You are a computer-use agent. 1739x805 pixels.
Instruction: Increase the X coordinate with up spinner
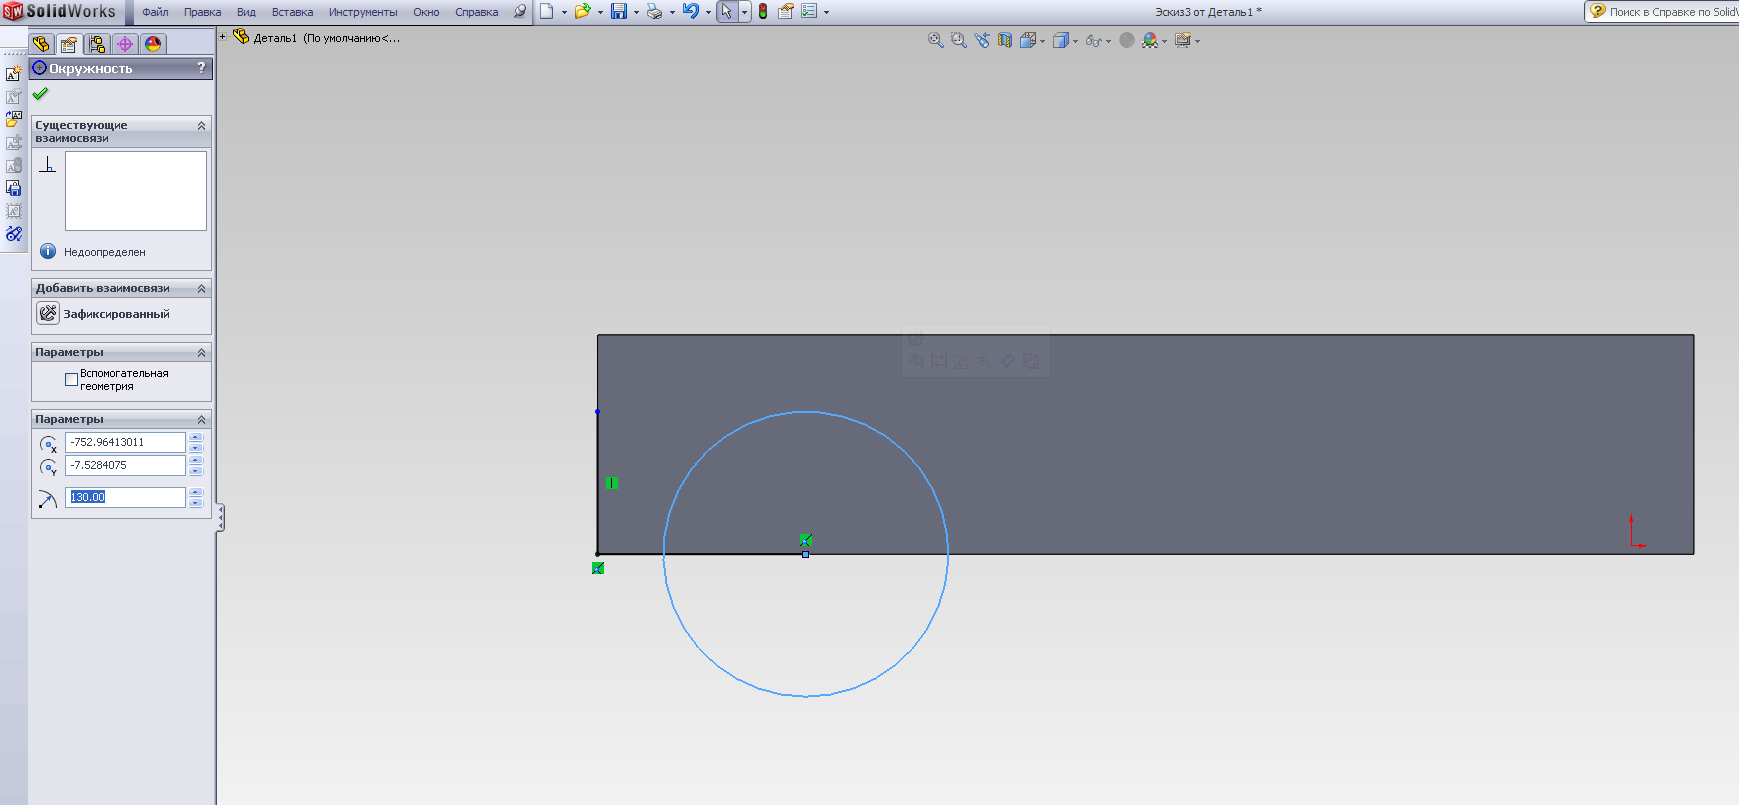(x=196, y=437)
